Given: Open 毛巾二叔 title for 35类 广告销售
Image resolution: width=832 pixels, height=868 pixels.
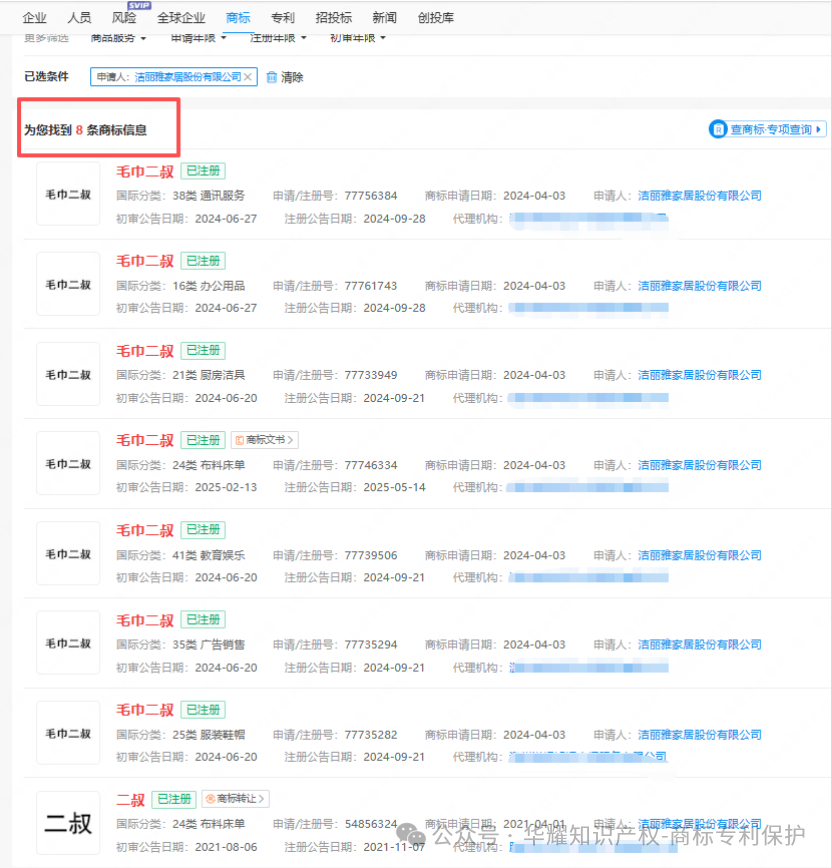Looking at the screenshot, I should pos(145,620).
